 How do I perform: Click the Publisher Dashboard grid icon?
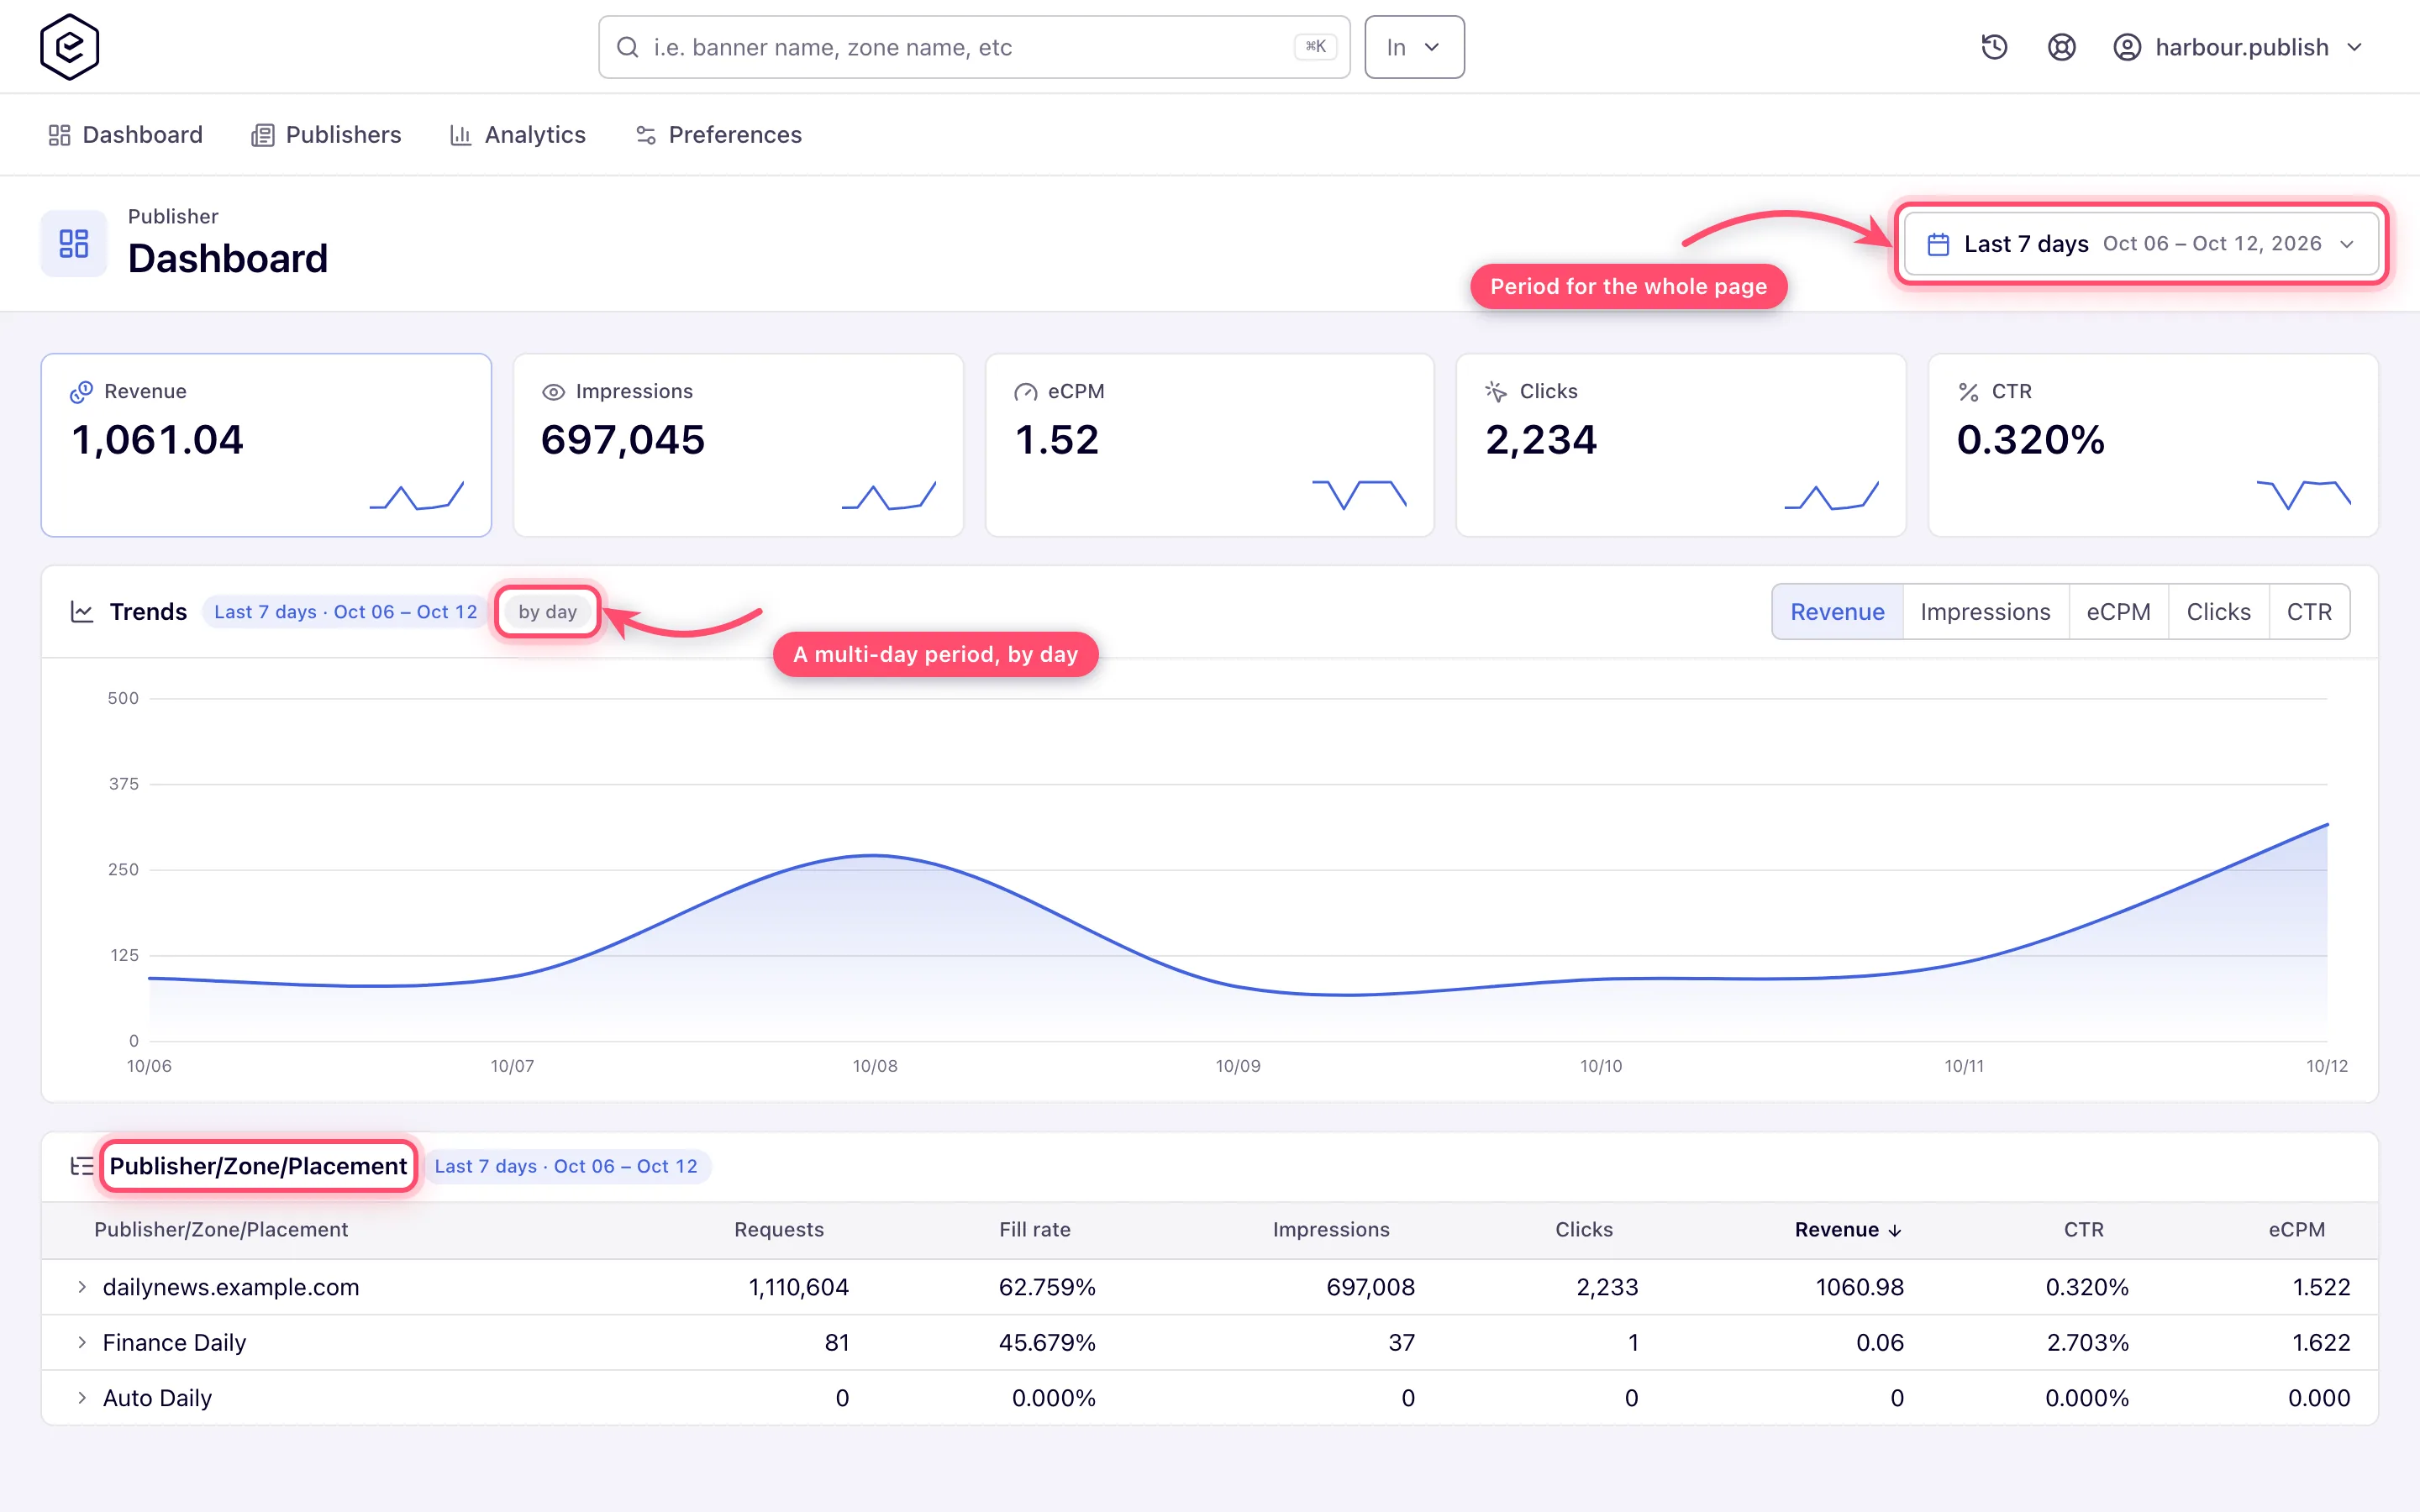74,243
